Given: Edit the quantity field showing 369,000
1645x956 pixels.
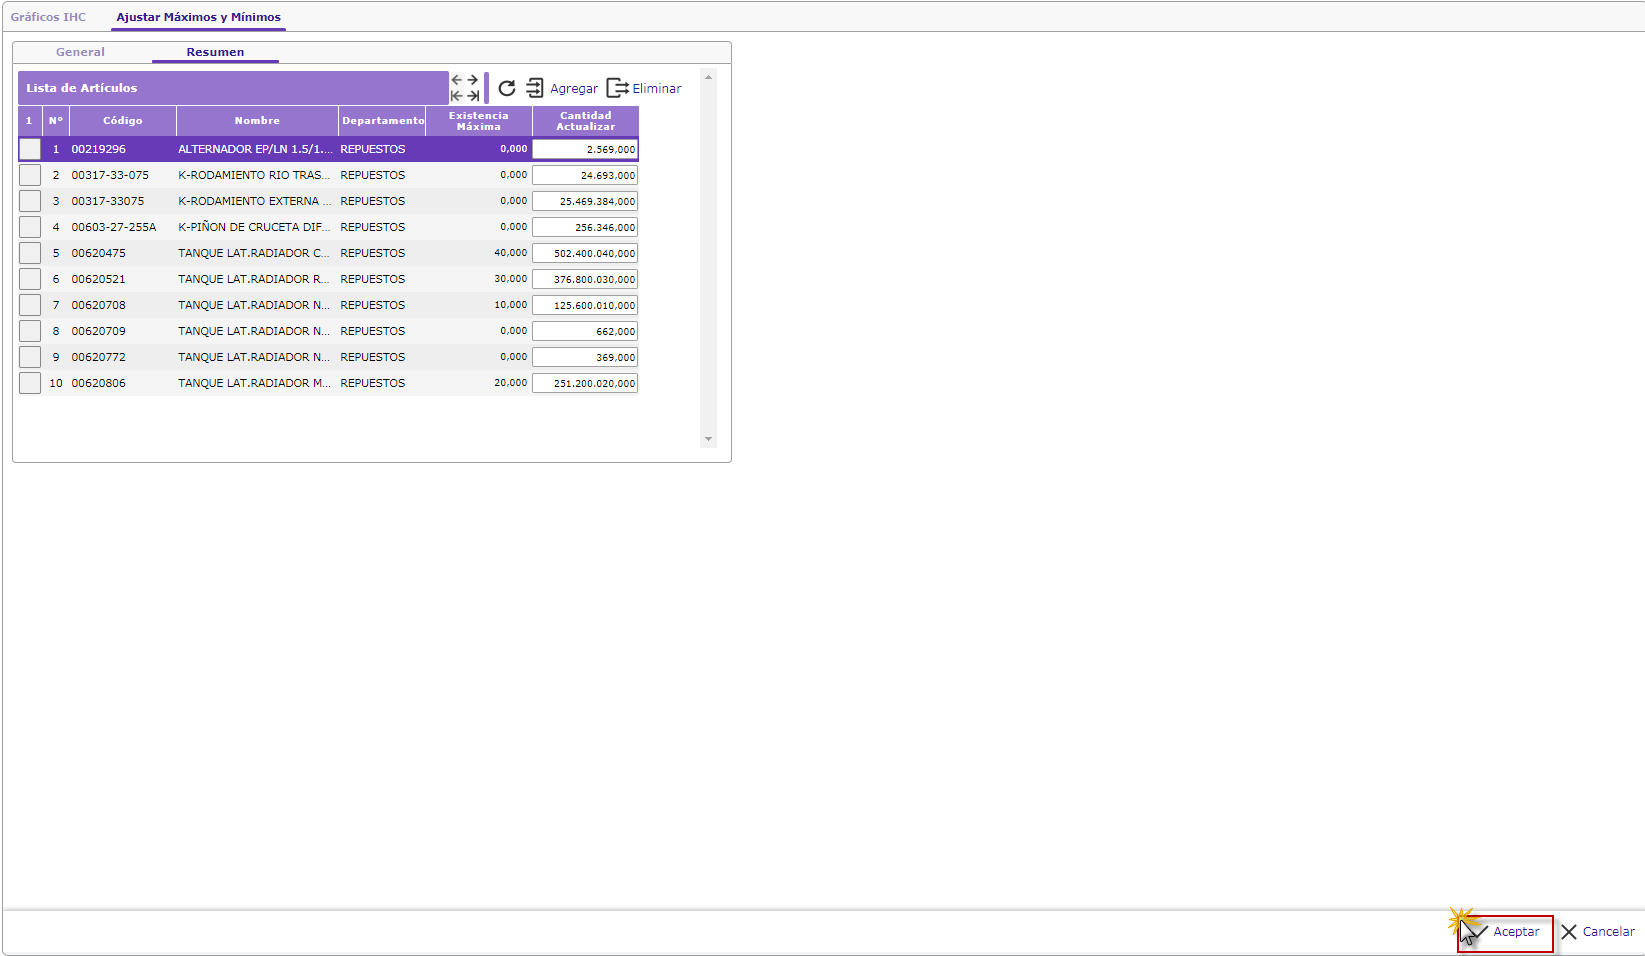Looking at the screenshot, I should point(585,357).
